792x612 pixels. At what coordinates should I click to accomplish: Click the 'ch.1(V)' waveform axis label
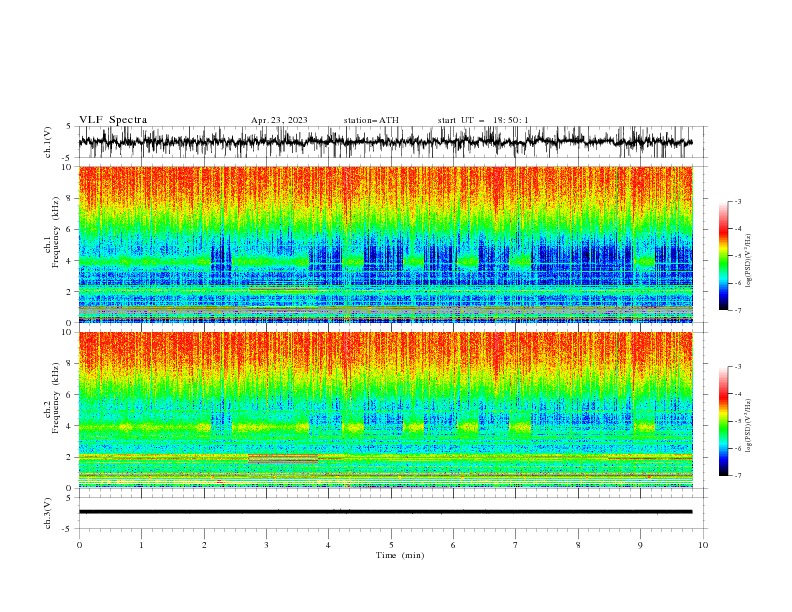(48, 142)
